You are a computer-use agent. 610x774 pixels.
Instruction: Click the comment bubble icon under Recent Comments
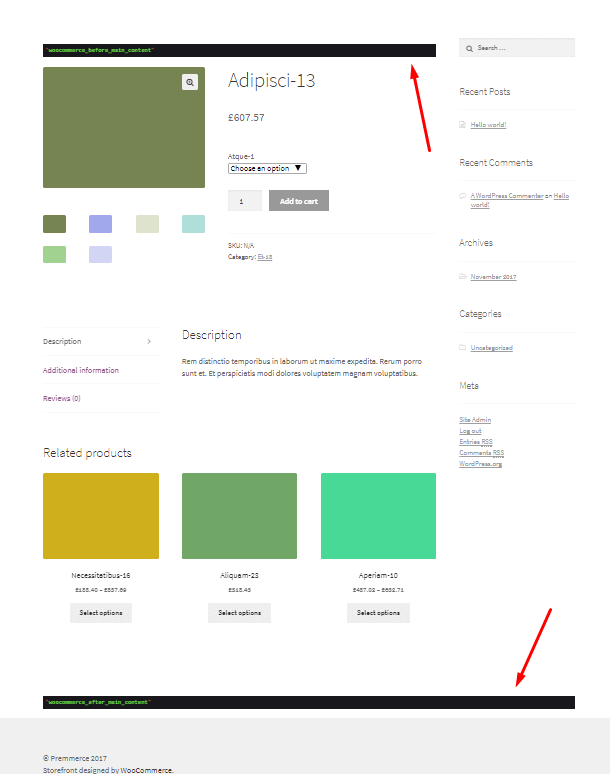click(462, 195)
